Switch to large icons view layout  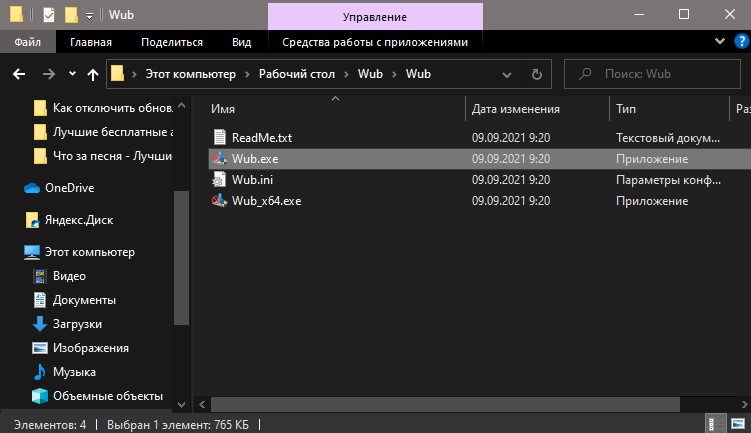point(738,424)
